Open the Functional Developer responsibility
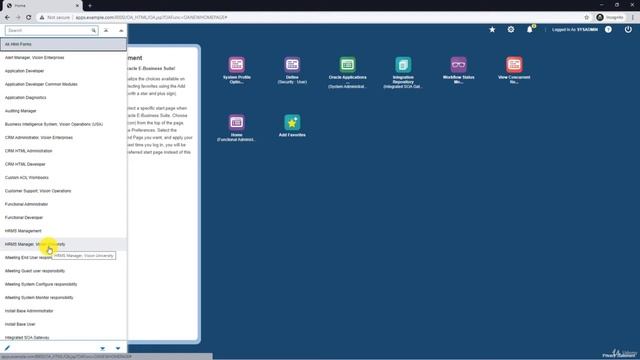The image size is (640, 360). tap(63, 218)
